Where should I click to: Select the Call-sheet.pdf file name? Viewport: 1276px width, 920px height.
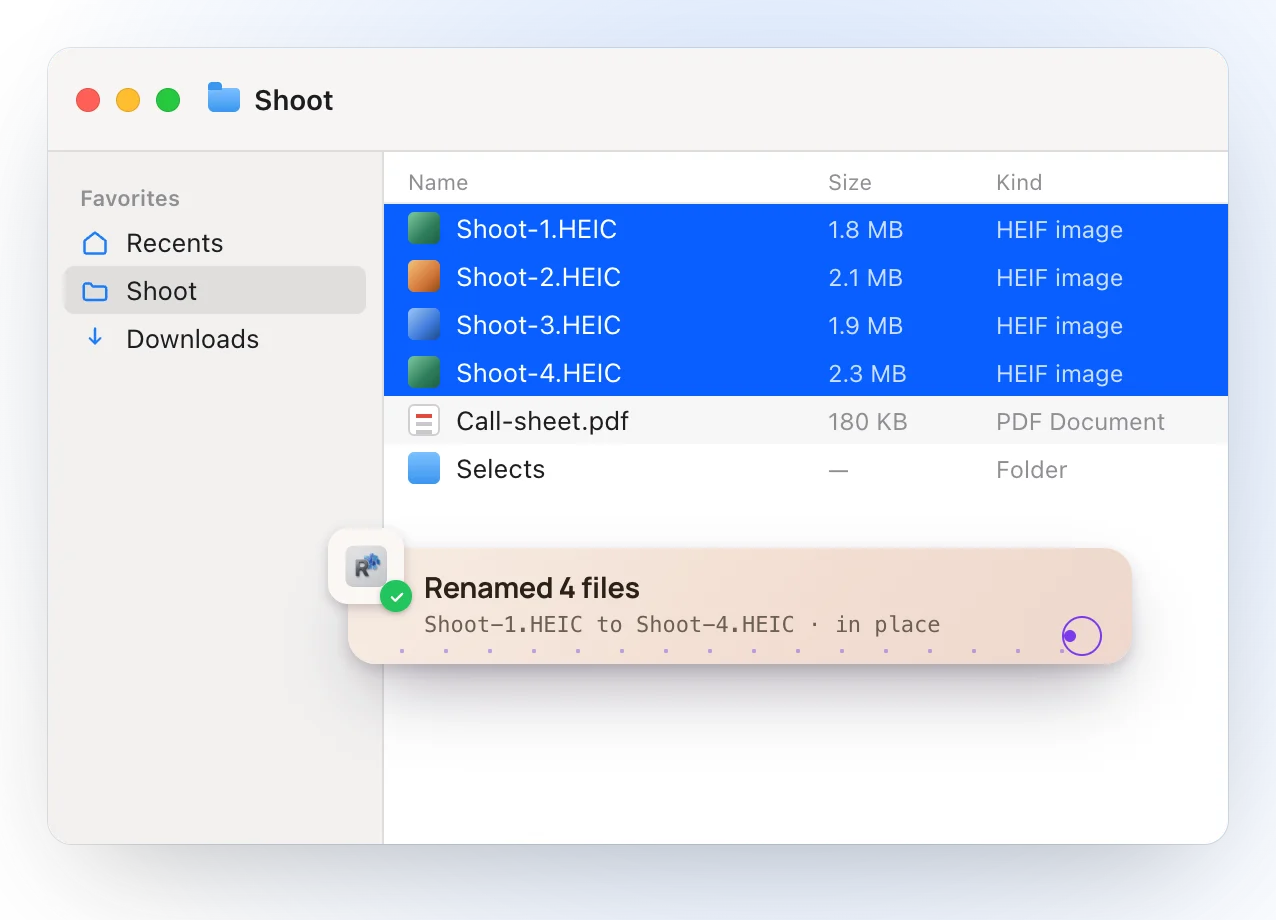[x=542, y=421]
